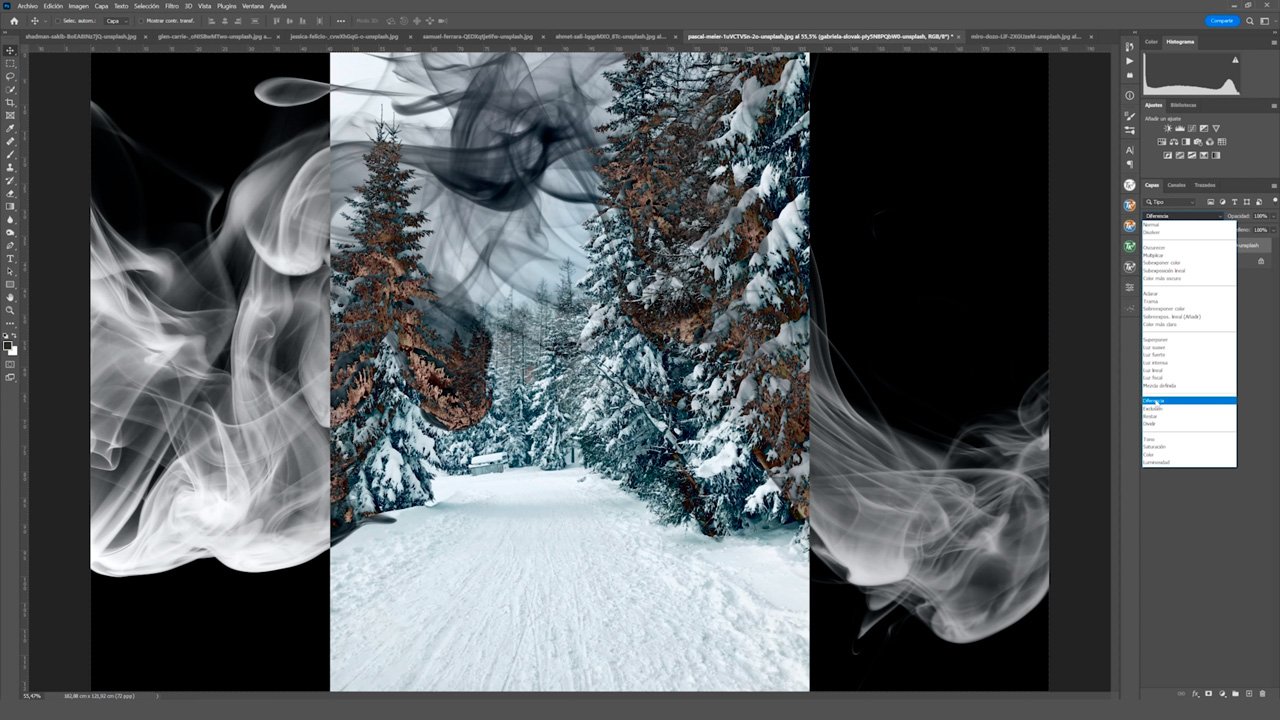Add a layer mask from the Capas panel
This screenshot has width=1280, height=720.
(1208, 693)
